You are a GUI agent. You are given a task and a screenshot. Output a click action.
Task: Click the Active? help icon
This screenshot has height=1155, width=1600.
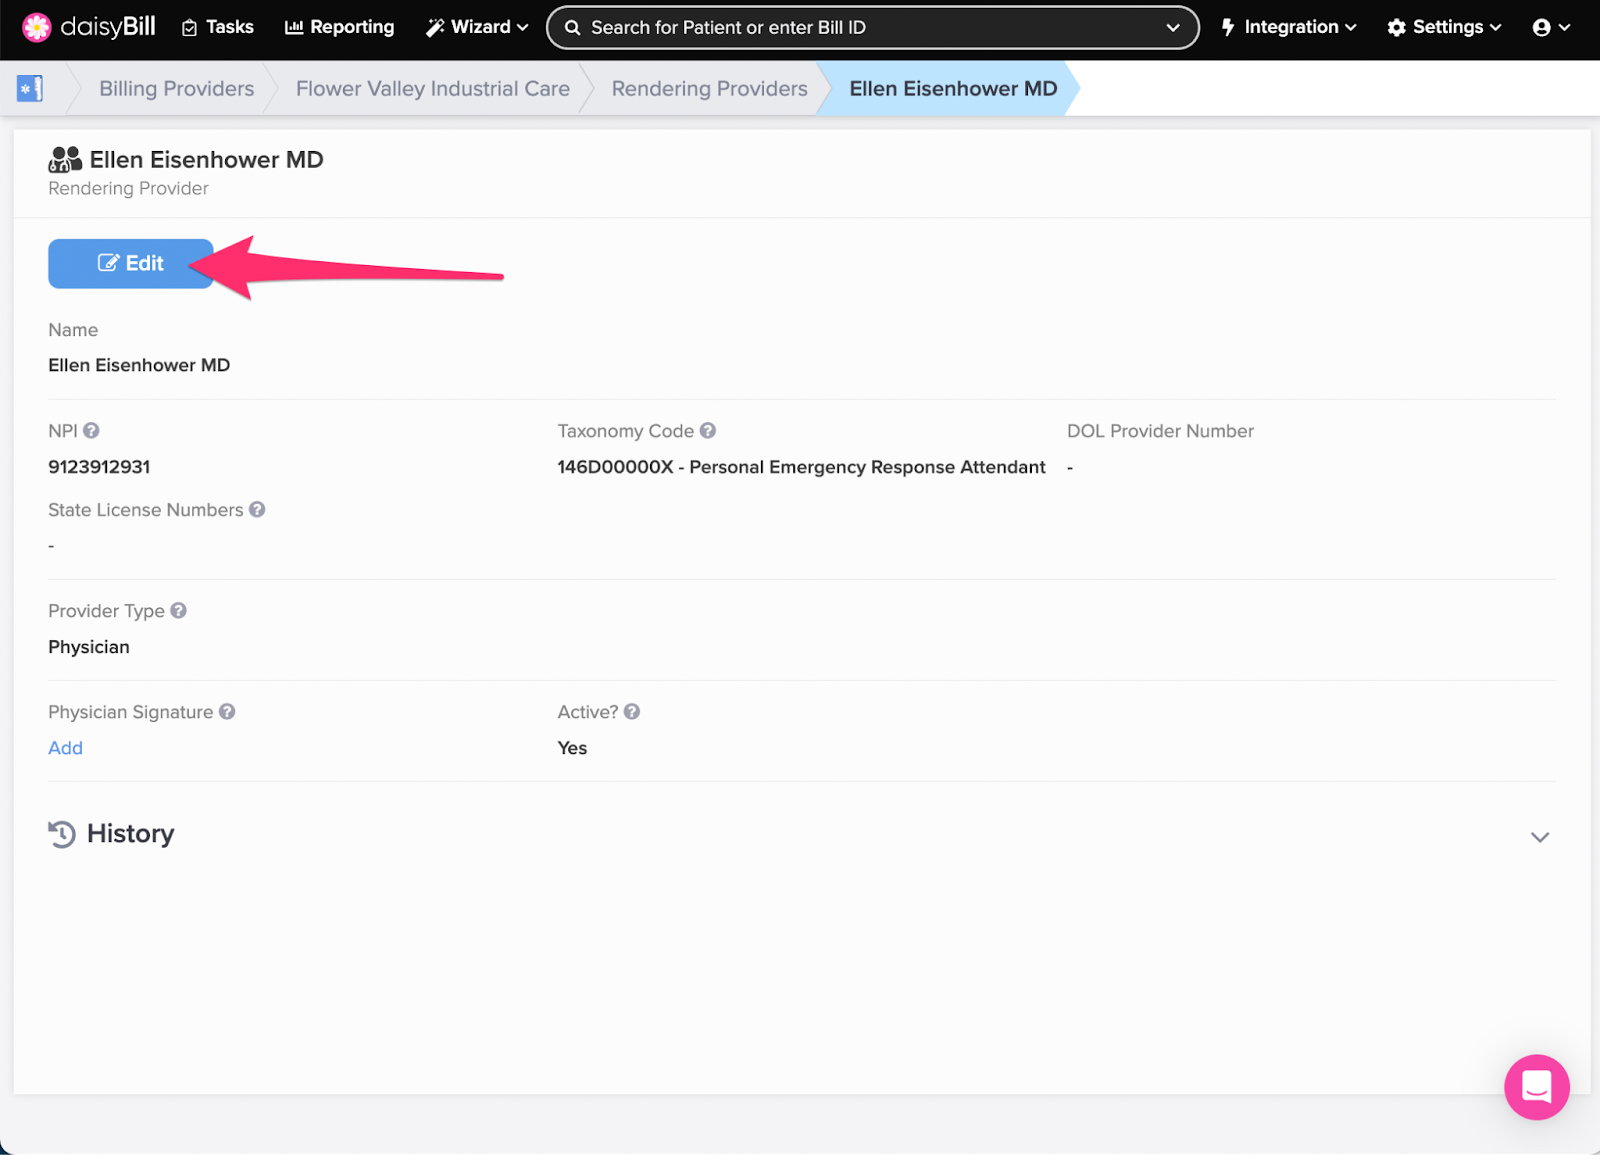coord(632,712)
